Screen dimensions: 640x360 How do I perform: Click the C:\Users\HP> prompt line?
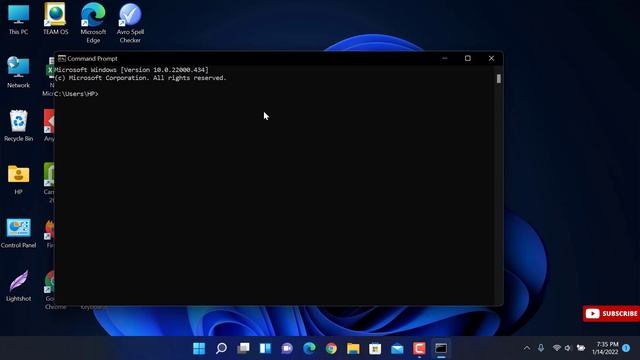(x=76, y=94)
